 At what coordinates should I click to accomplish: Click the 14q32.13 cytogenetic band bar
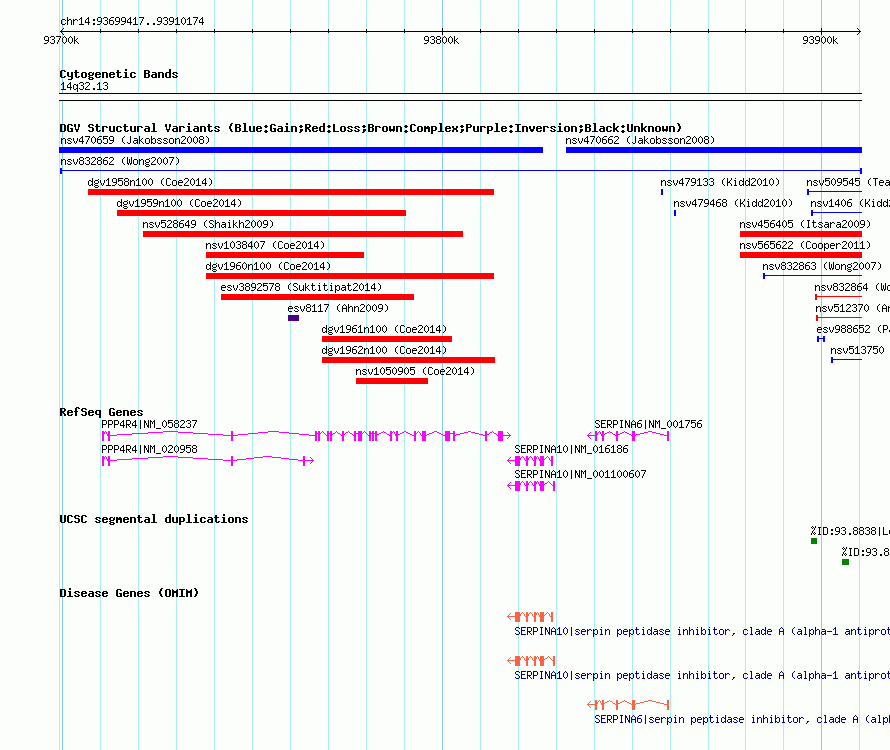pyautogui.click(x=460, y=97)
